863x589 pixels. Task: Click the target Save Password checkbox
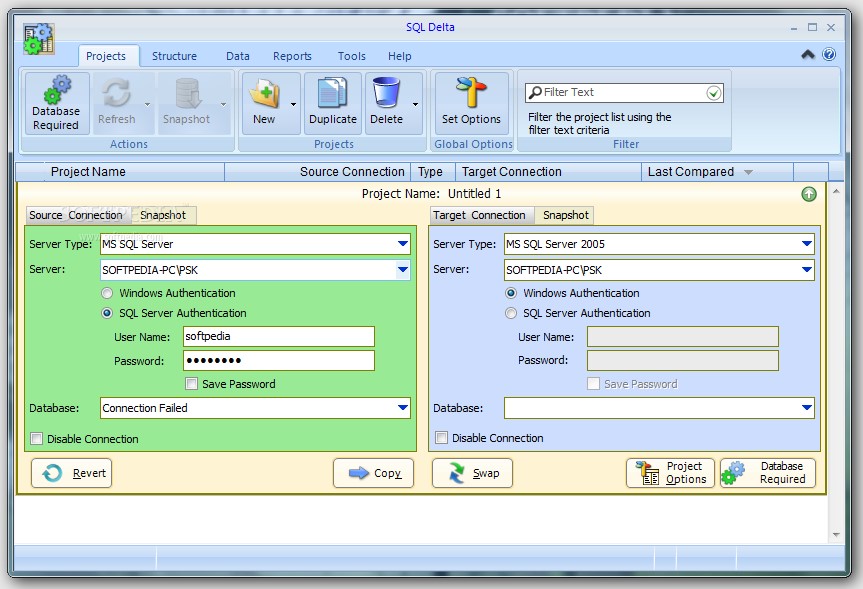593,384
